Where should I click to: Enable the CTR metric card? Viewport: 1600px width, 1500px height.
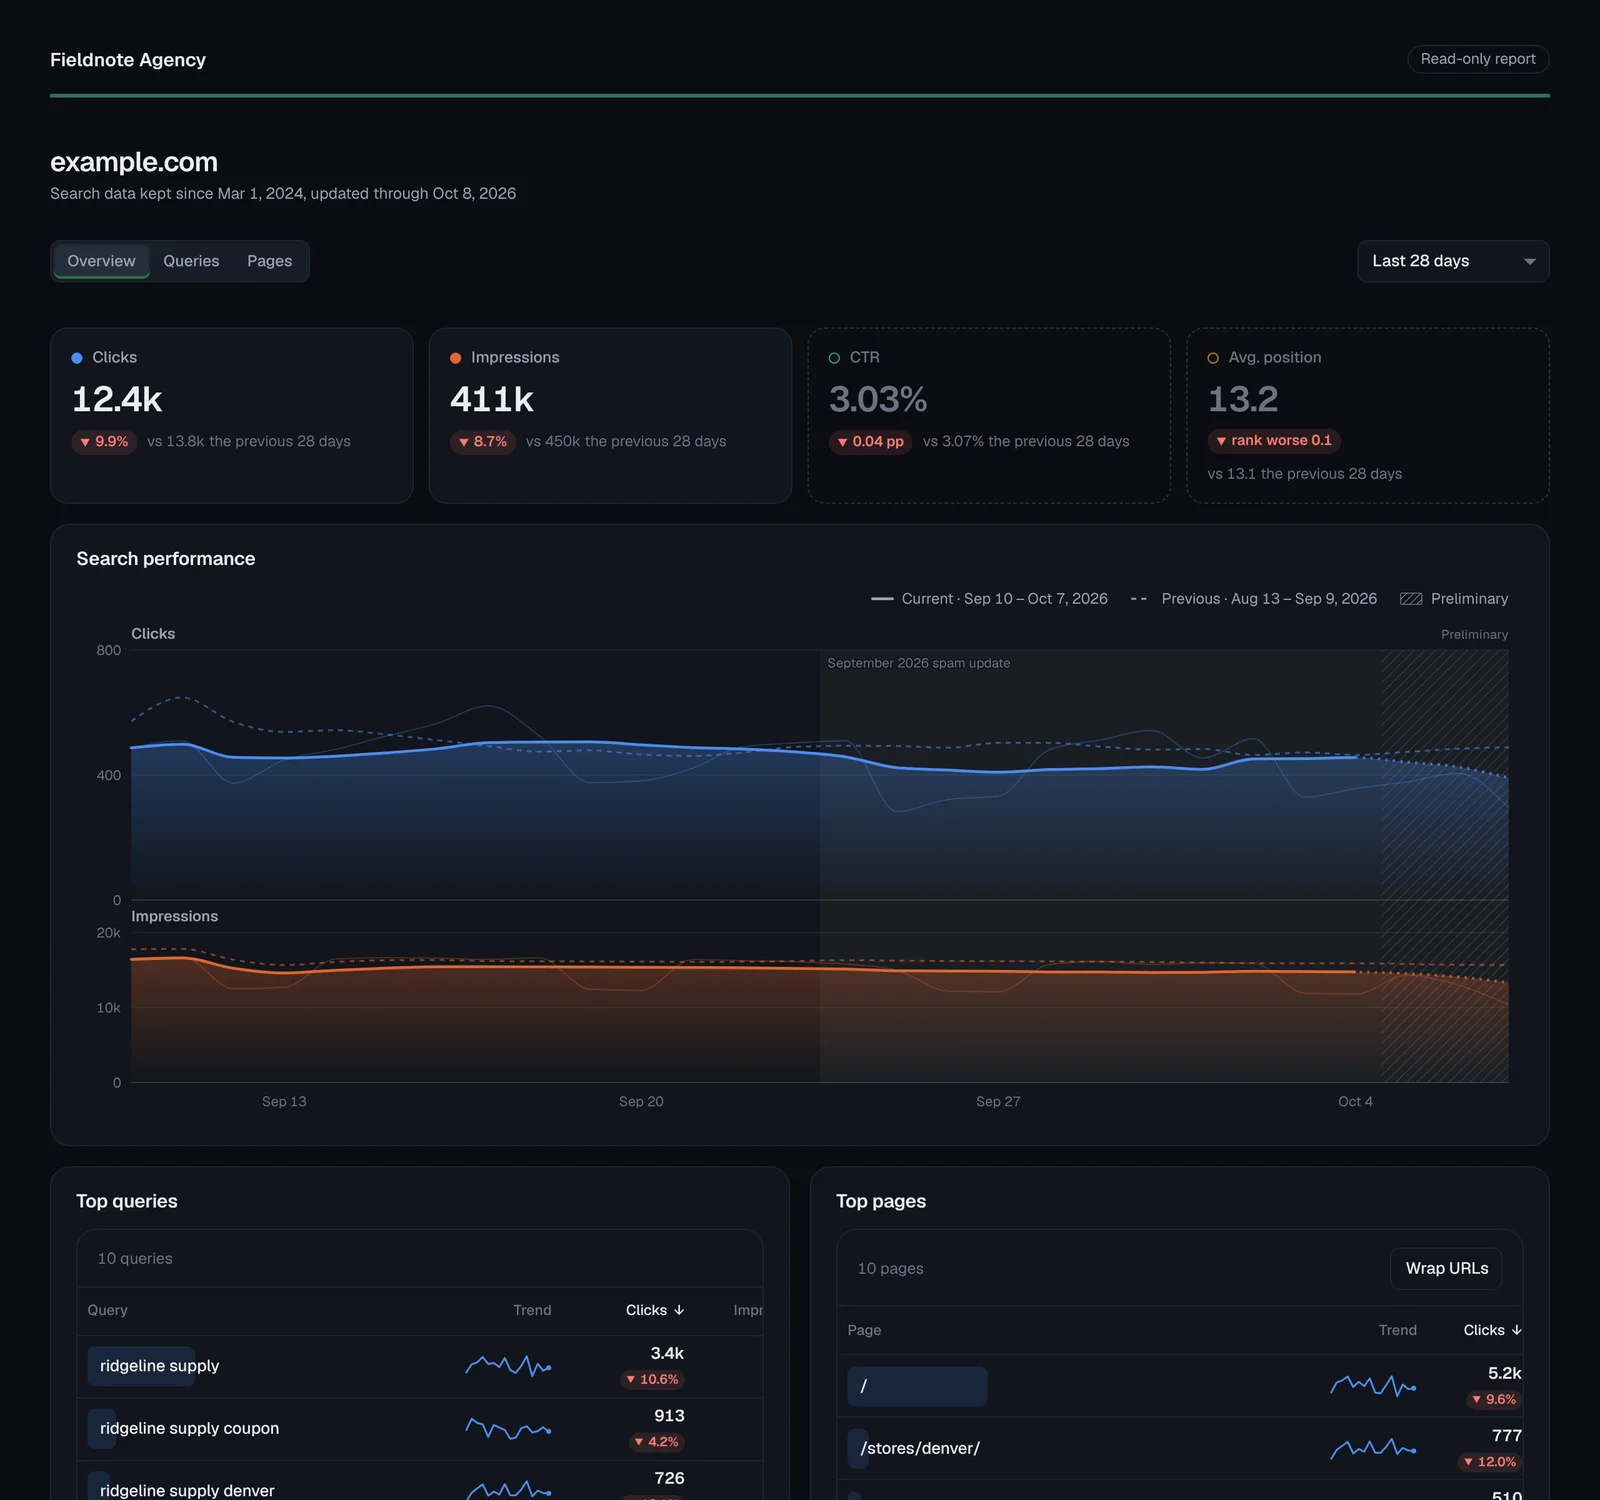click(989, 415)
